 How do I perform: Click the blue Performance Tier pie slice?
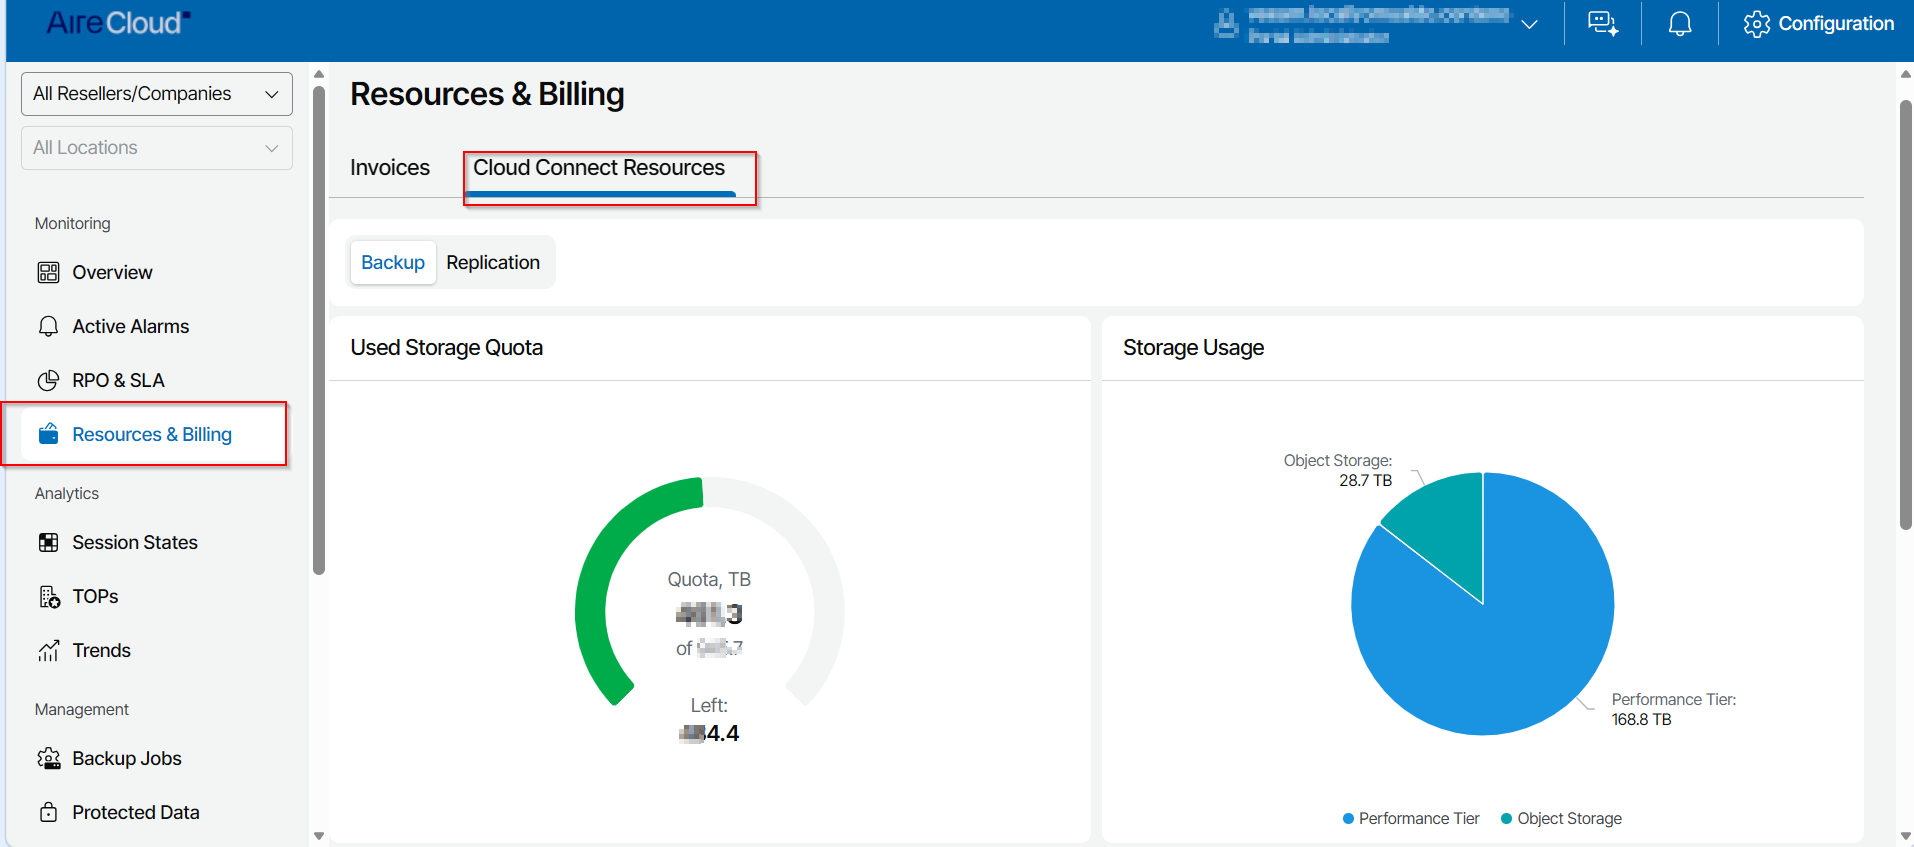(1500, 650)
